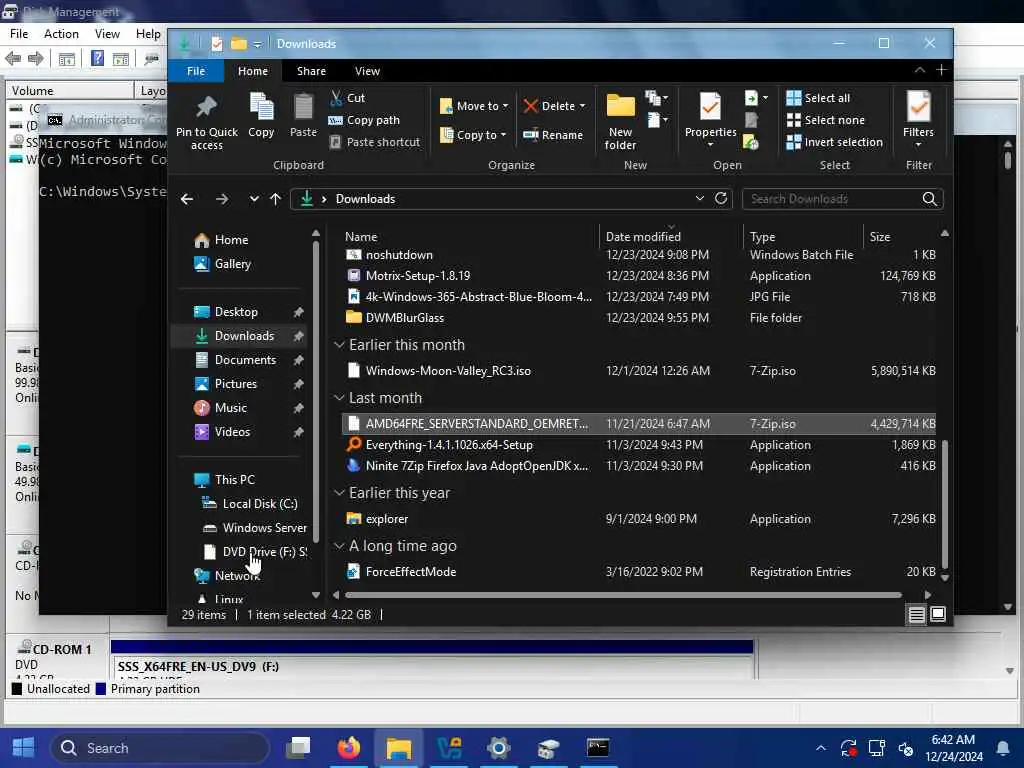Open Downloads in navigation pane

click(238, 336)
